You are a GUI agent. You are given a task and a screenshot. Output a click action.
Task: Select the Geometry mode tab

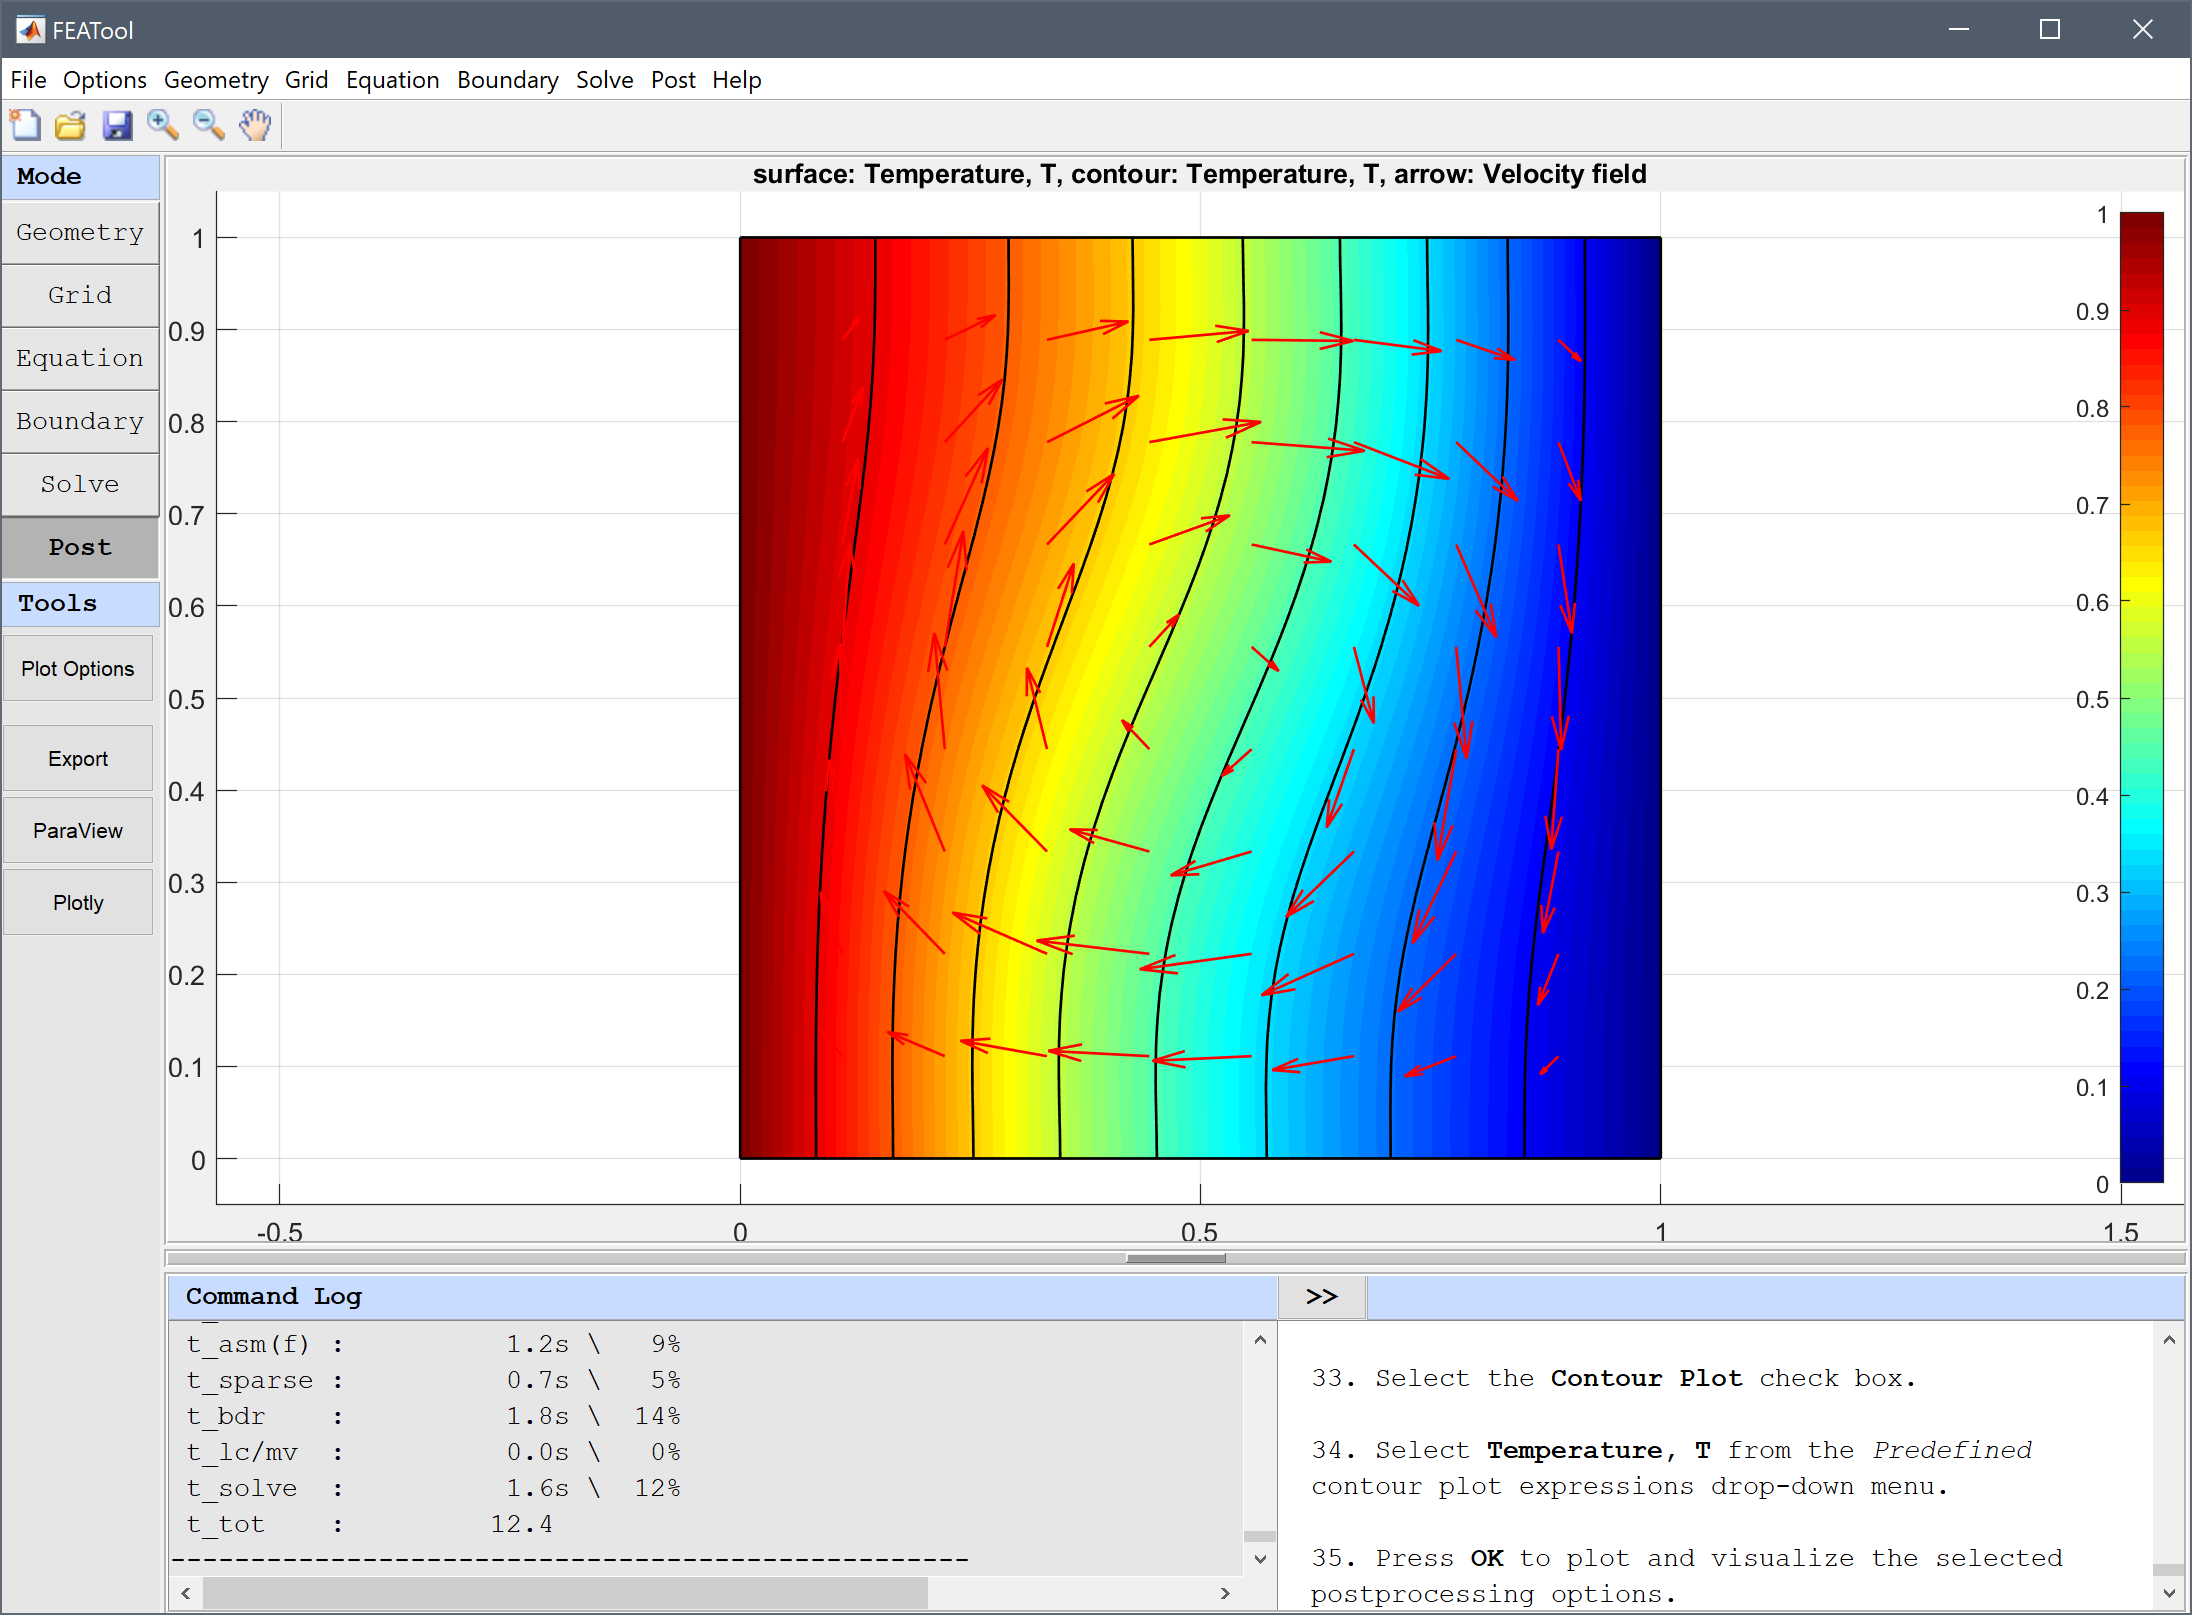coord(80,233)
